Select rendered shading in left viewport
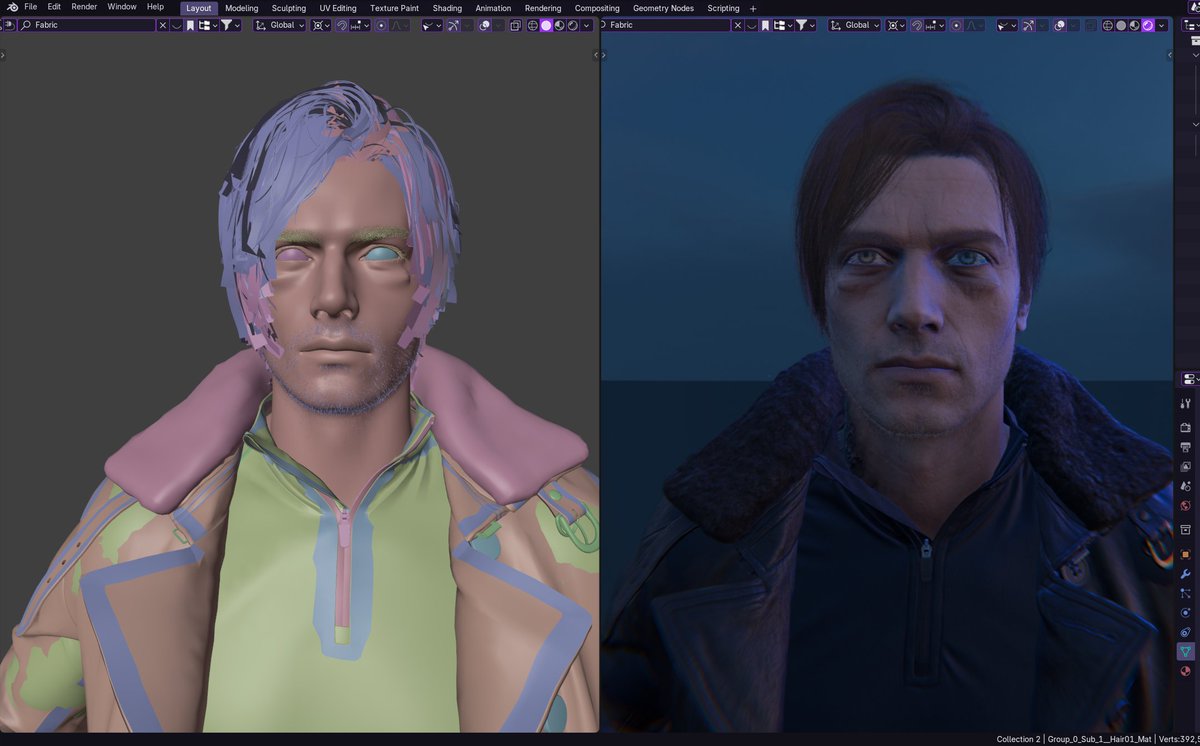1200x746 pixels. tap(573, 25)
